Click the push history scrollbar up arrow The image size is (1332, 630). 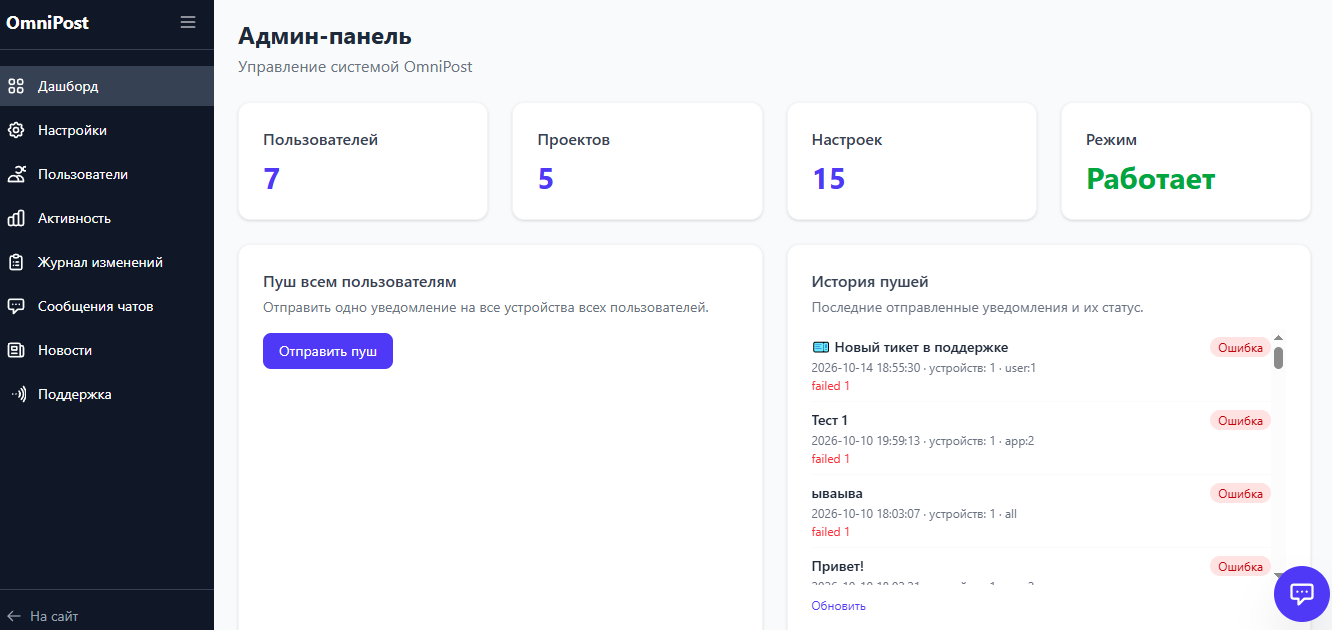pos(1278,338)
